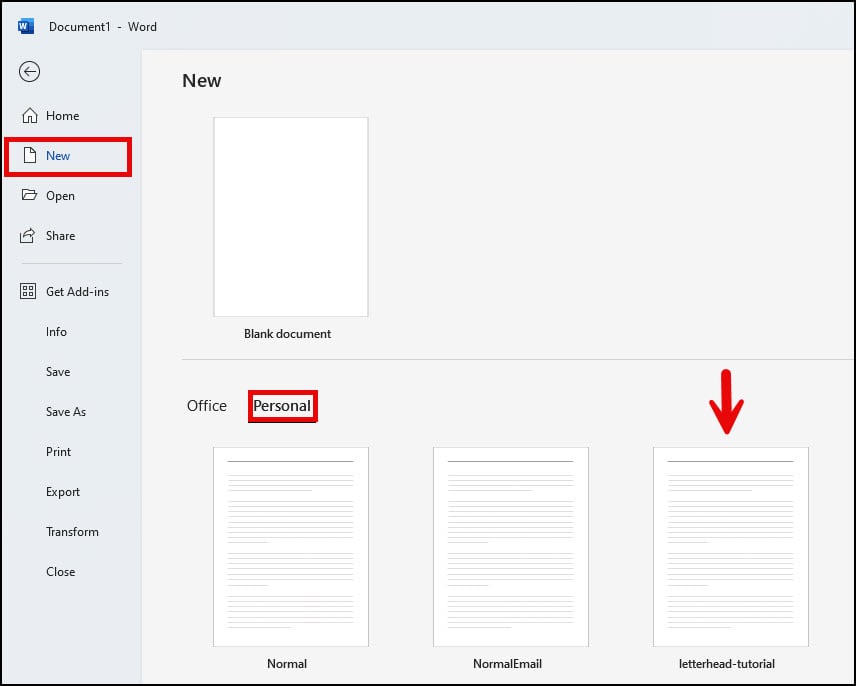Select Transform in the sidebar
The width and height of the screenshot is (856, 686).
click(72, 532)
